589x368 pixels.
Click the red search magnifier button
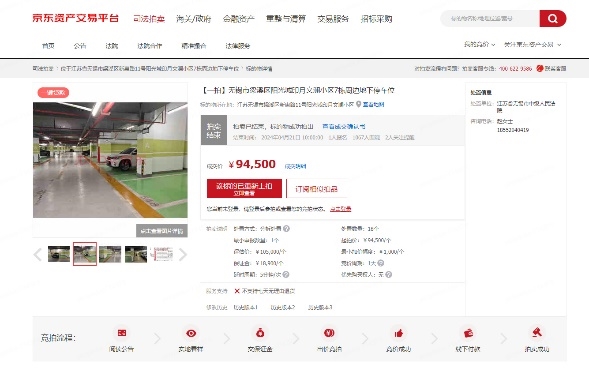pyautogui.click(x=553, y=18)
